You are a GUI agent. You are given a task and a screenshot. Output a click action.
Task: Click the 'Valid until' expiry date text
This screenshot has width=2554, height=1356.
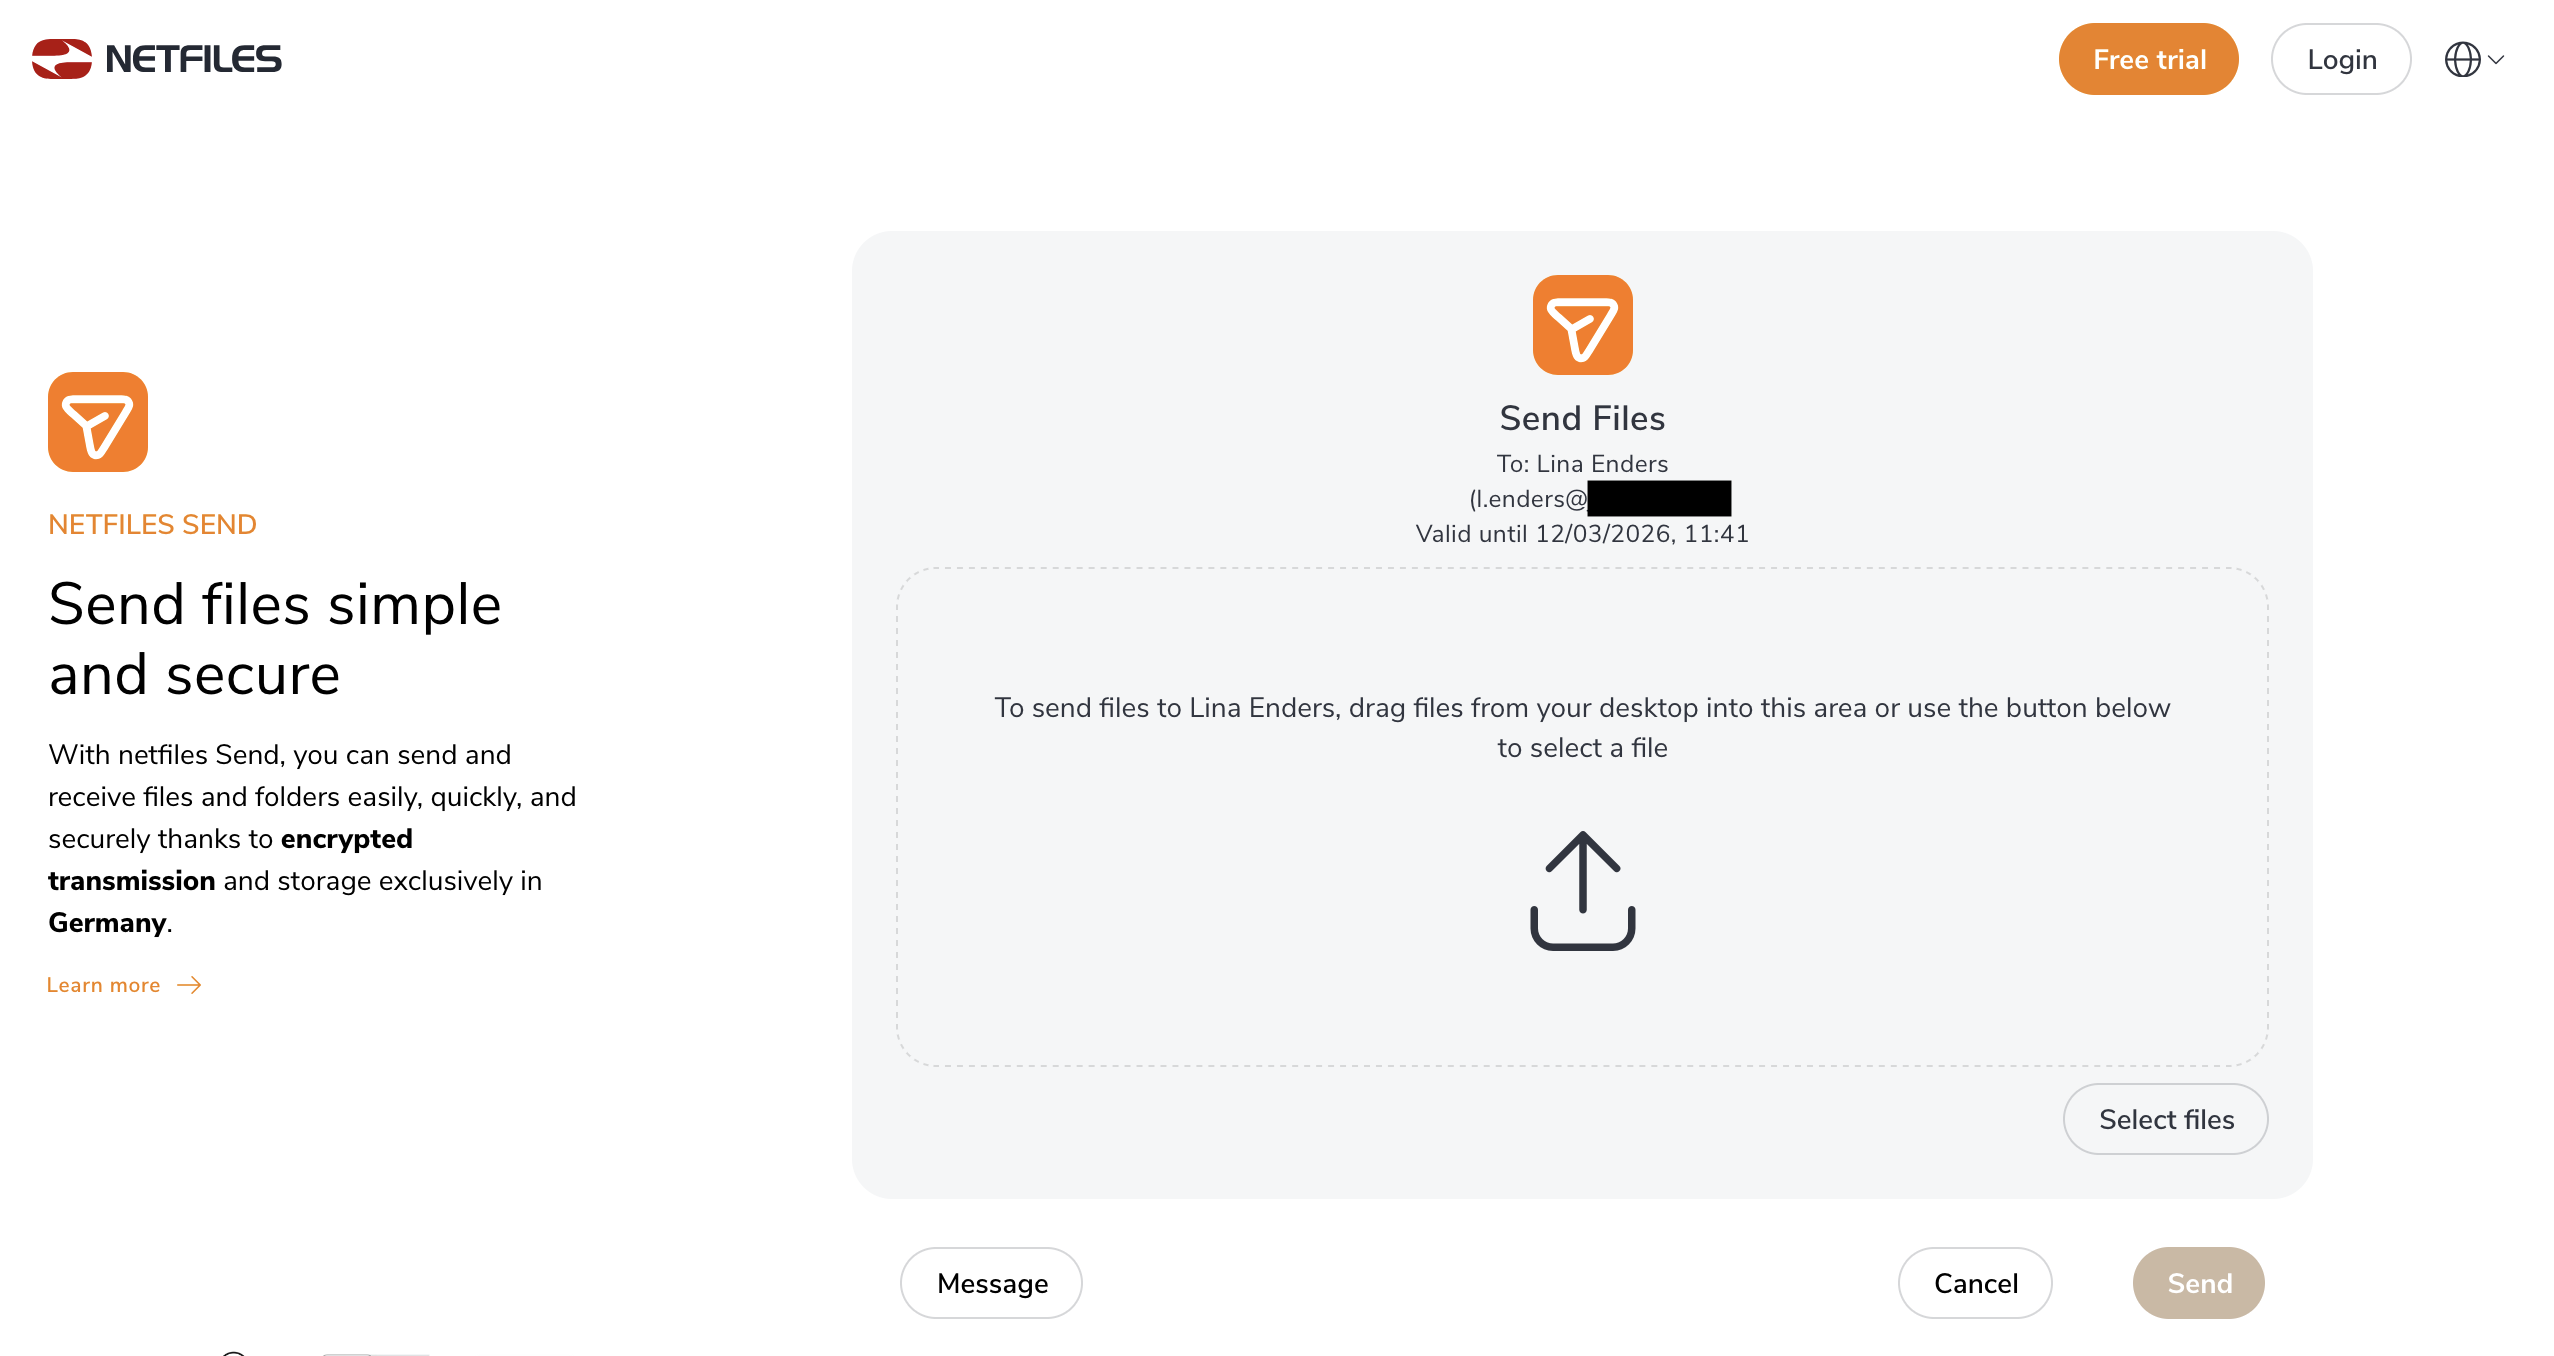coord(1582,534)
